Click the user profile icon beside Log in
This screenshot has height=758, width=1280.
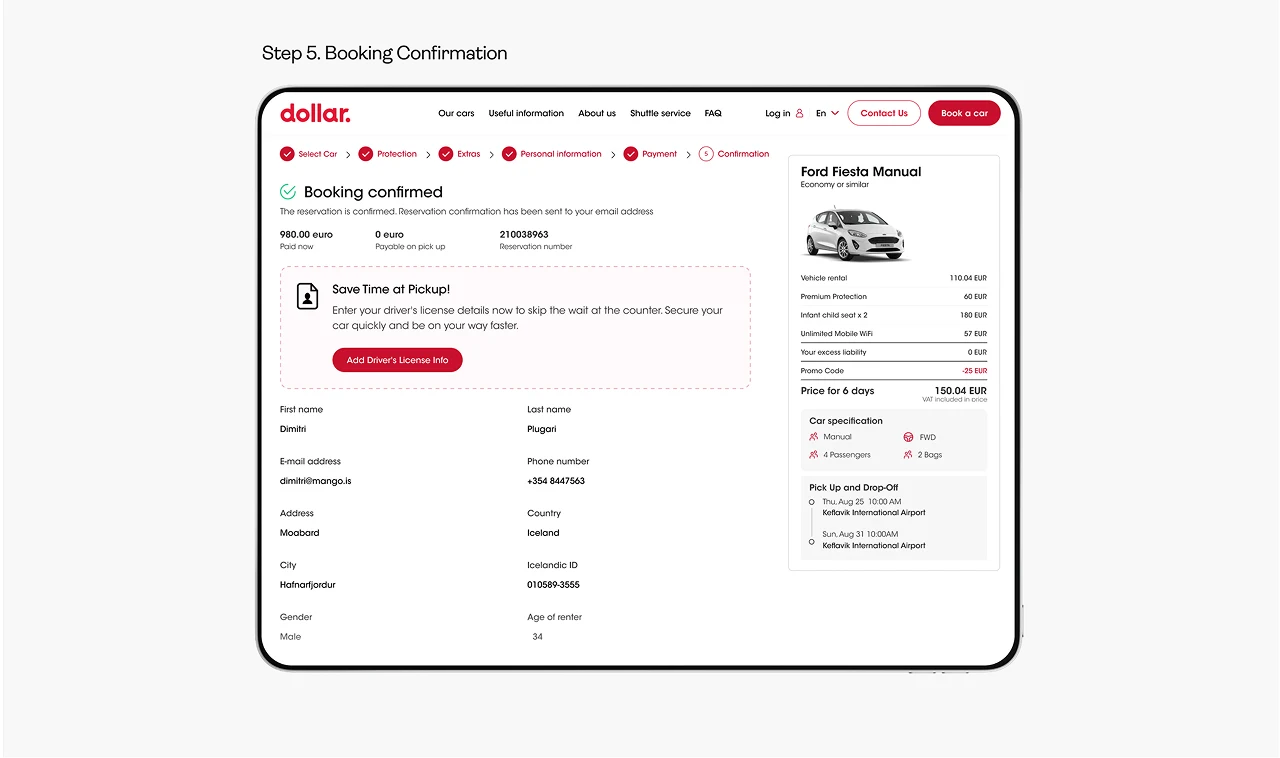799,113
